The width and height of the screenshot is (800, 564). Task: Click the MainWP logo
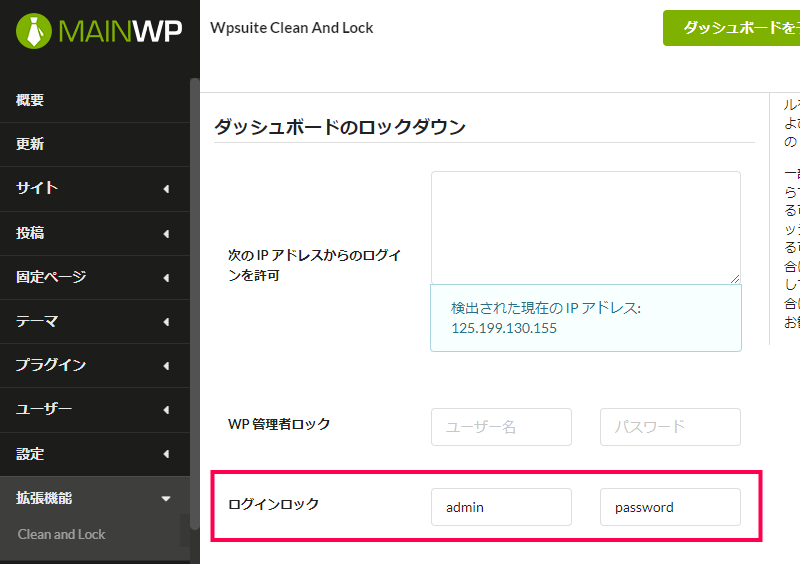(x=98, y=31)
